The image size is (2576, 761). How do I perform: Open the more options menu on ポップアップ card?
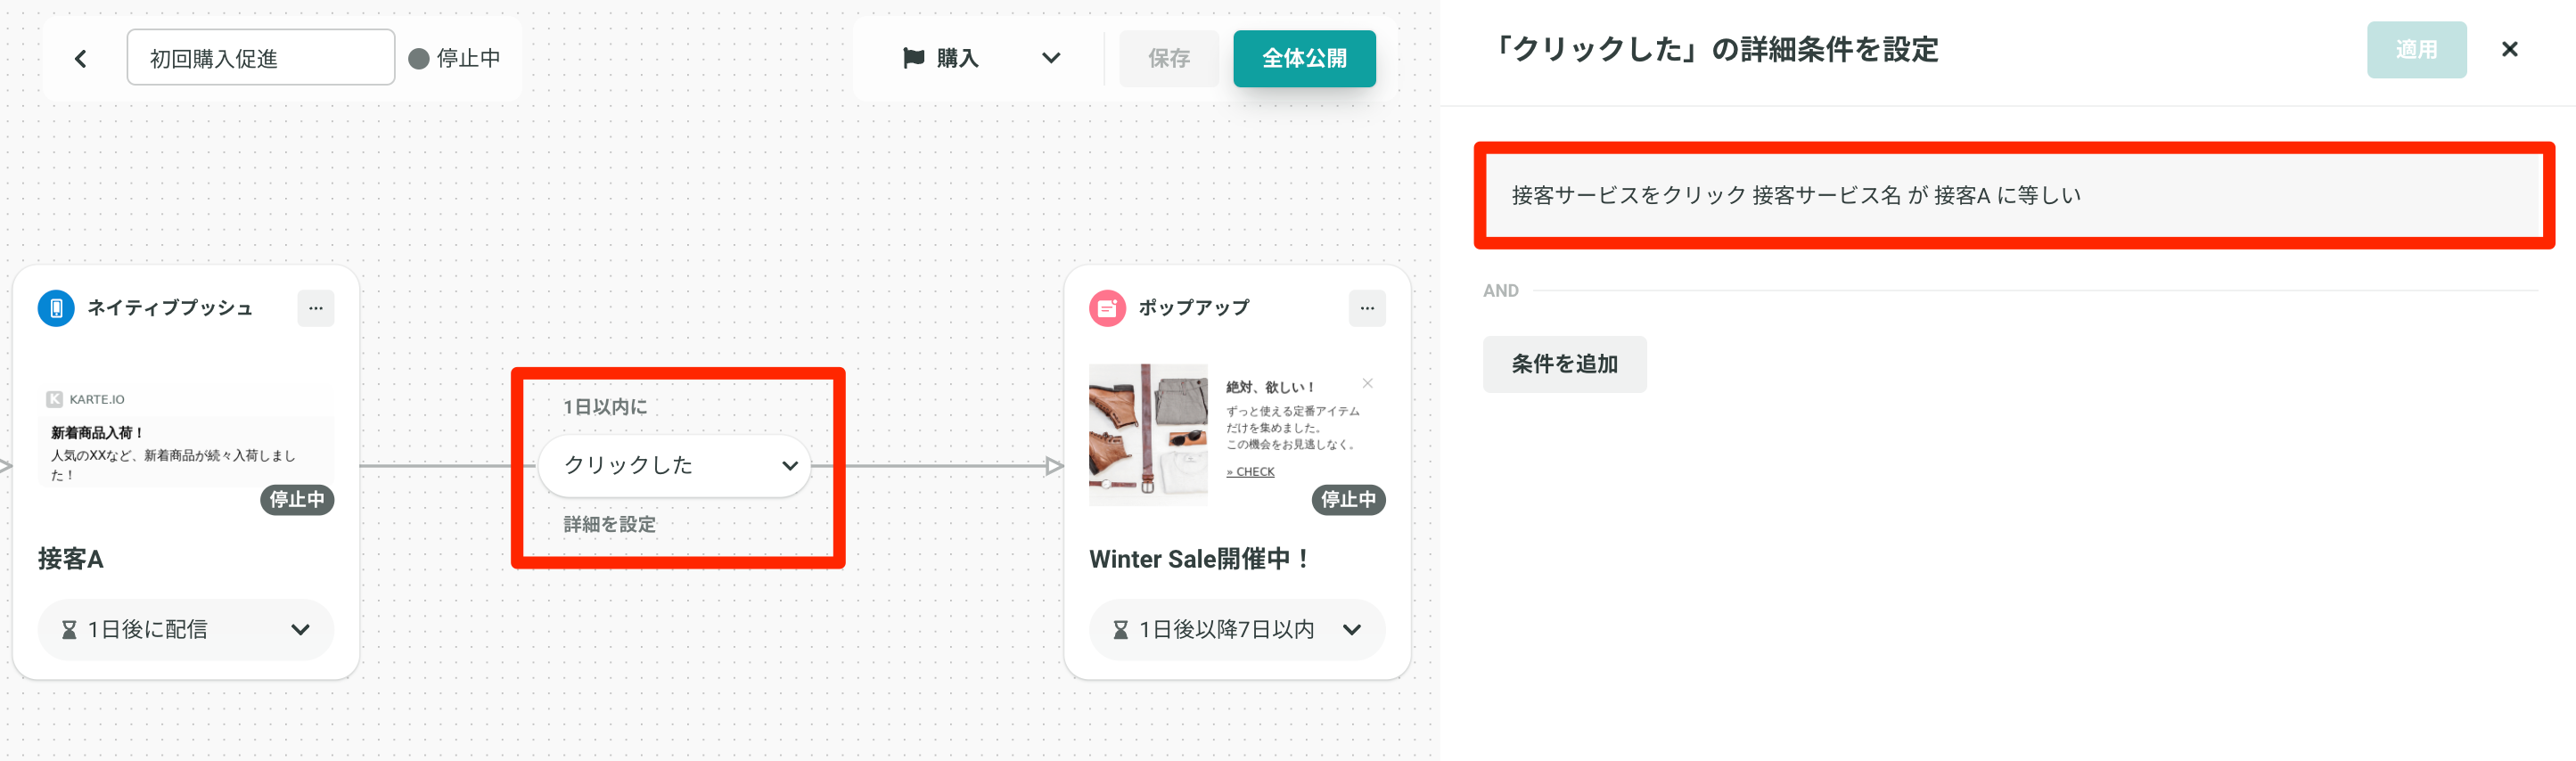click(1367, 308)
